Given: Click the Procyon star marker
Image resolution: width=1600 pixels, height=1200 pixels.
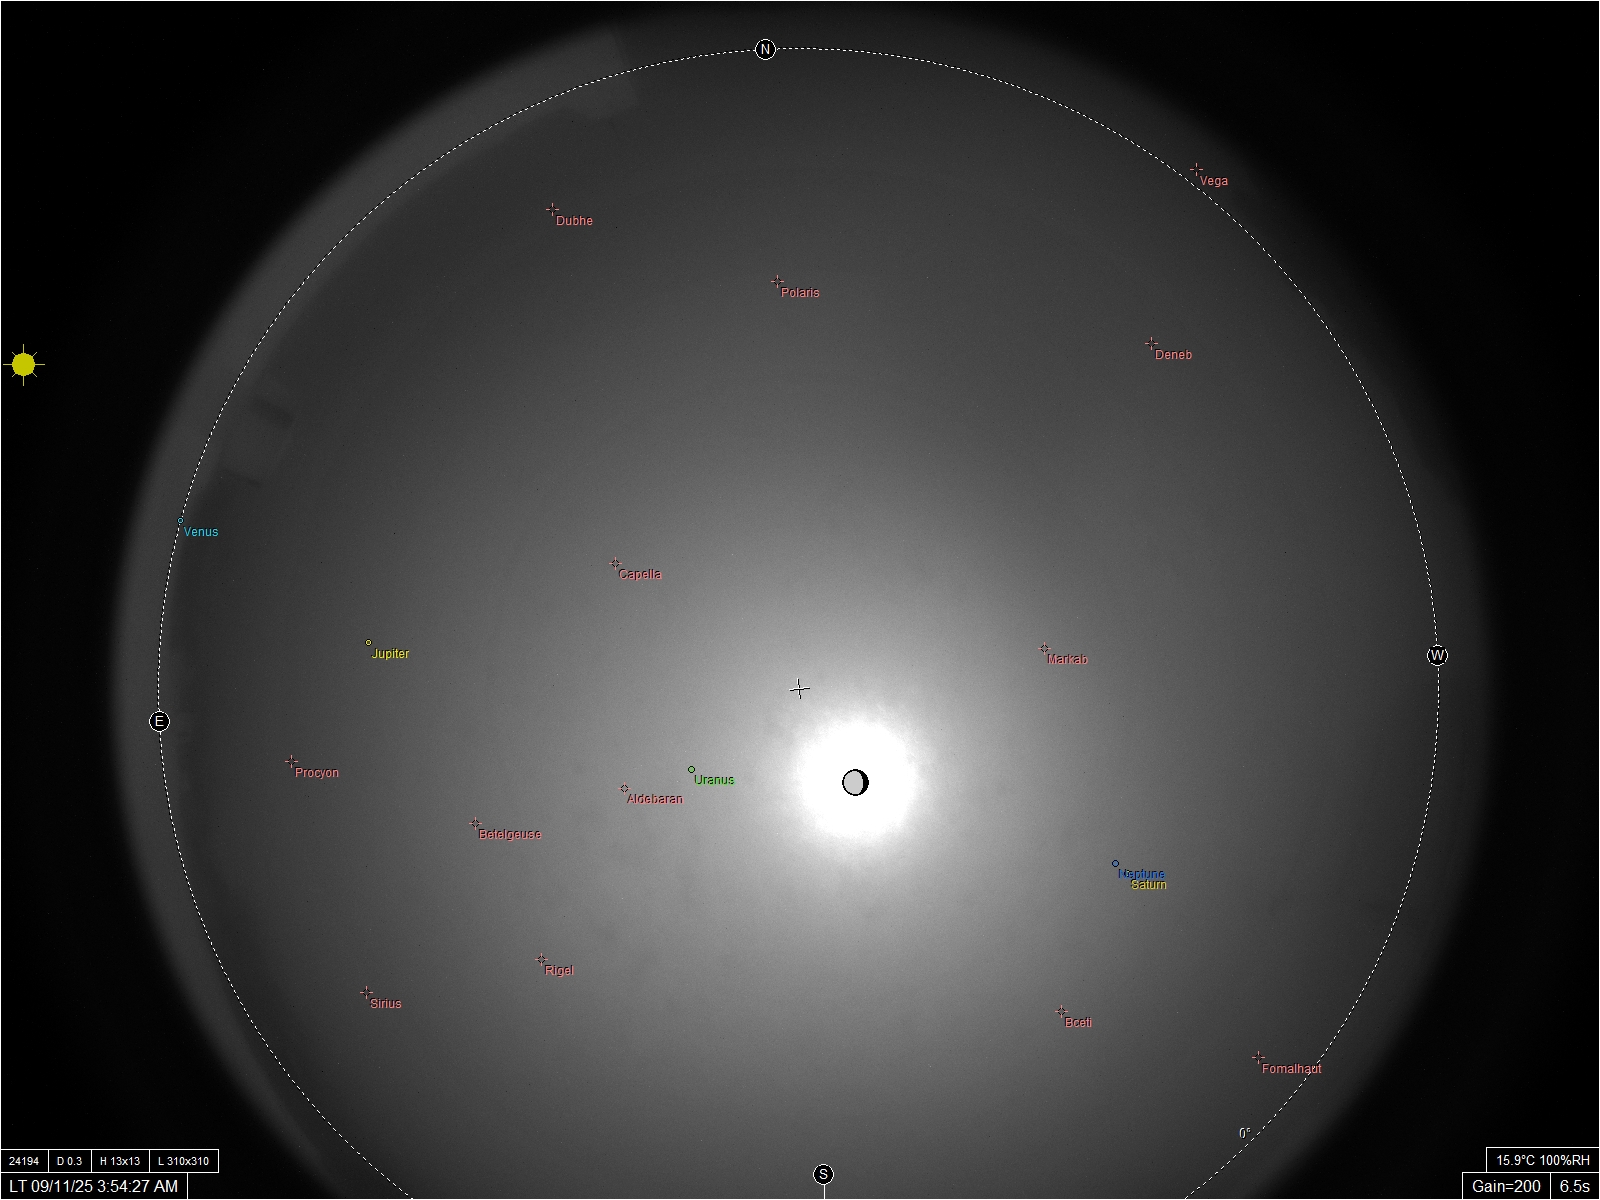Looking at the screenshot, I should tap(291, 762).
